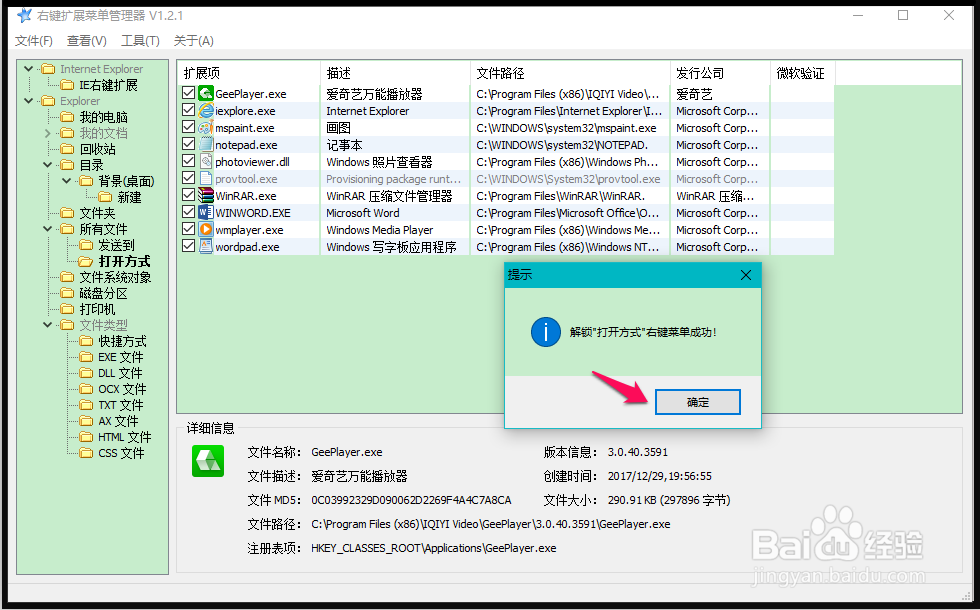Screen dimensions: 980x610
Task: Click the 微软验证 column header
Action: 803,73
